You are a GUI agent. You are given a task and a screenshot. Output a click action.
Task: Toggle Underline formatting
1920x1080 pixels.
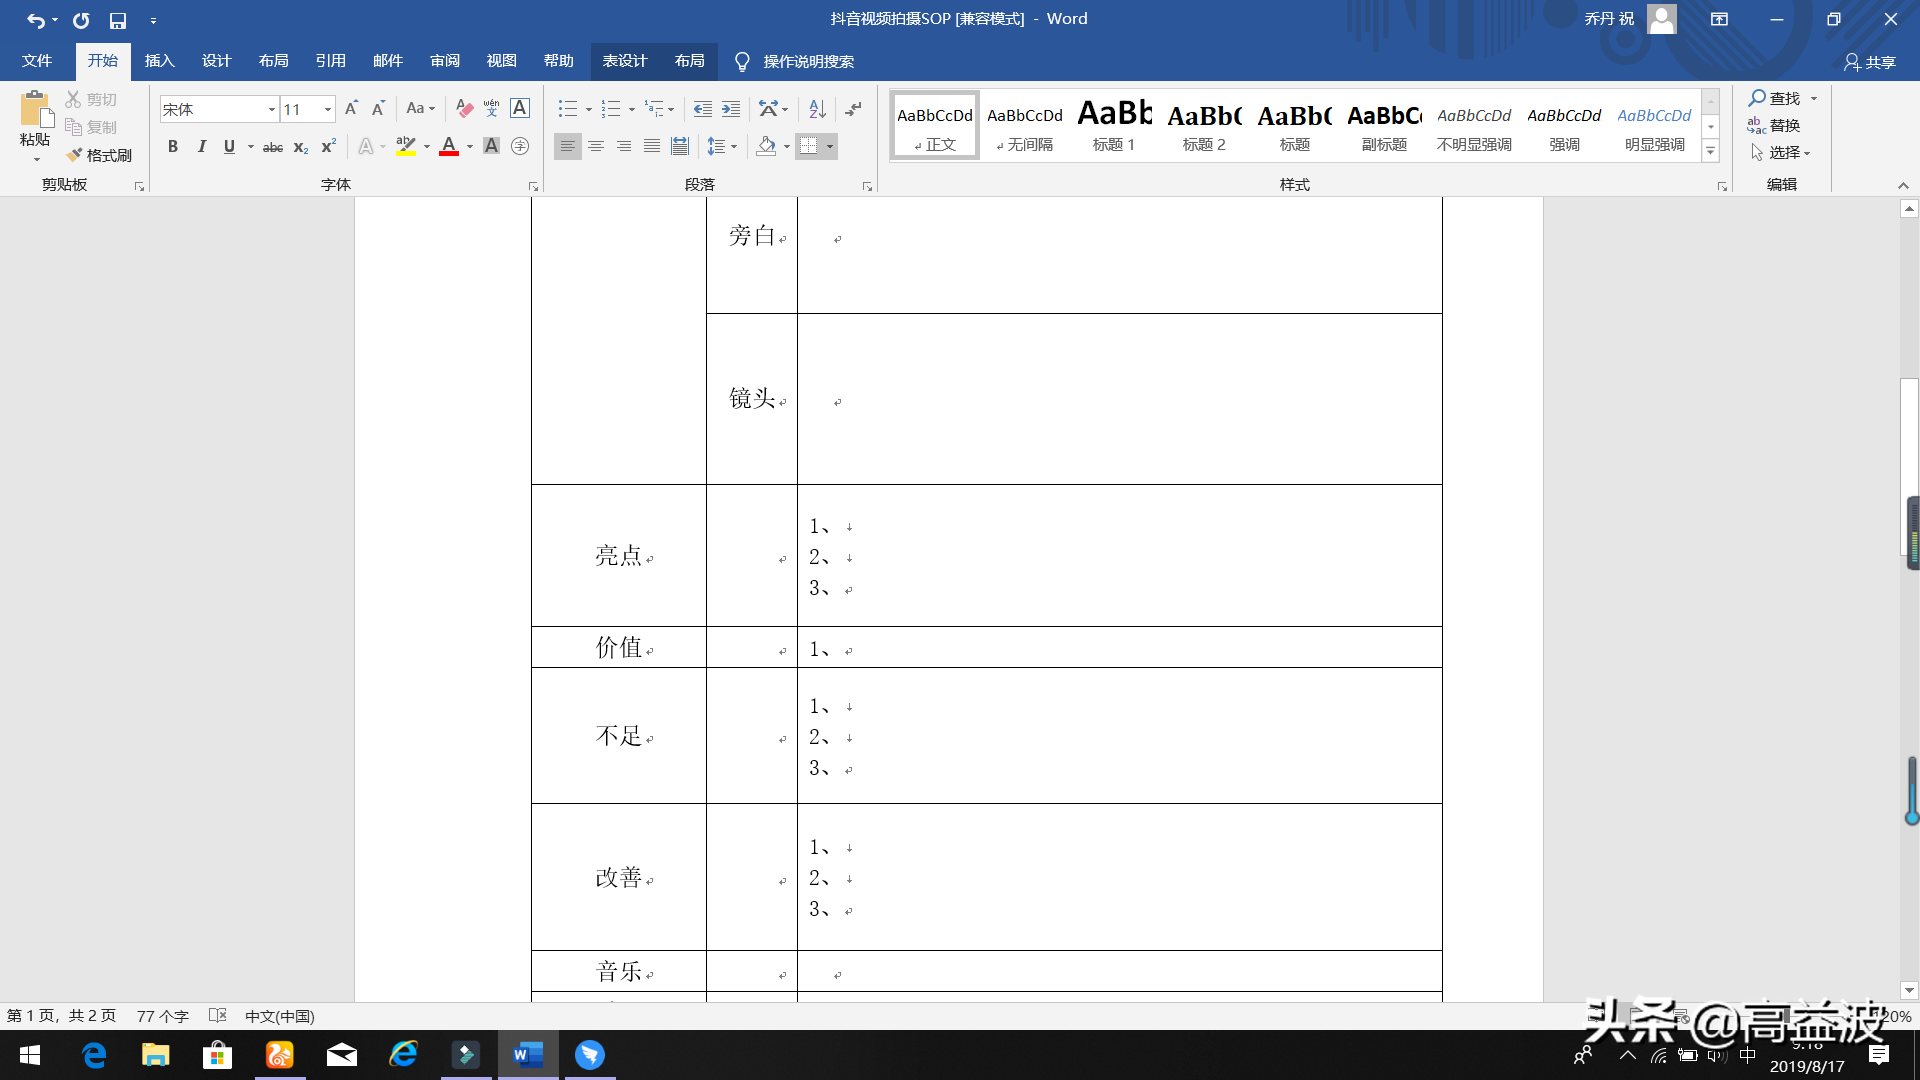228,146
